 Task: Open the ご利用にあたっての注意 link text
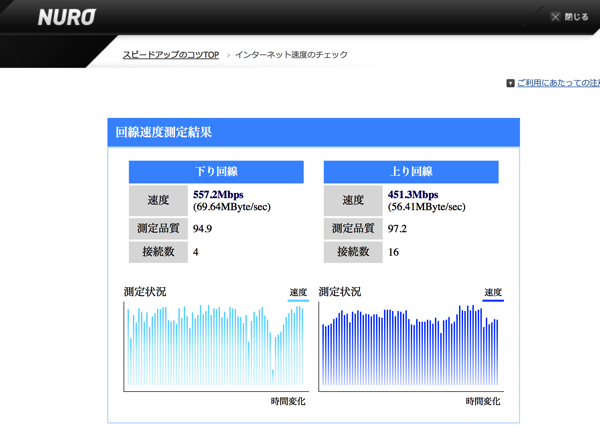pyautogui.click(x=558, y=84)
